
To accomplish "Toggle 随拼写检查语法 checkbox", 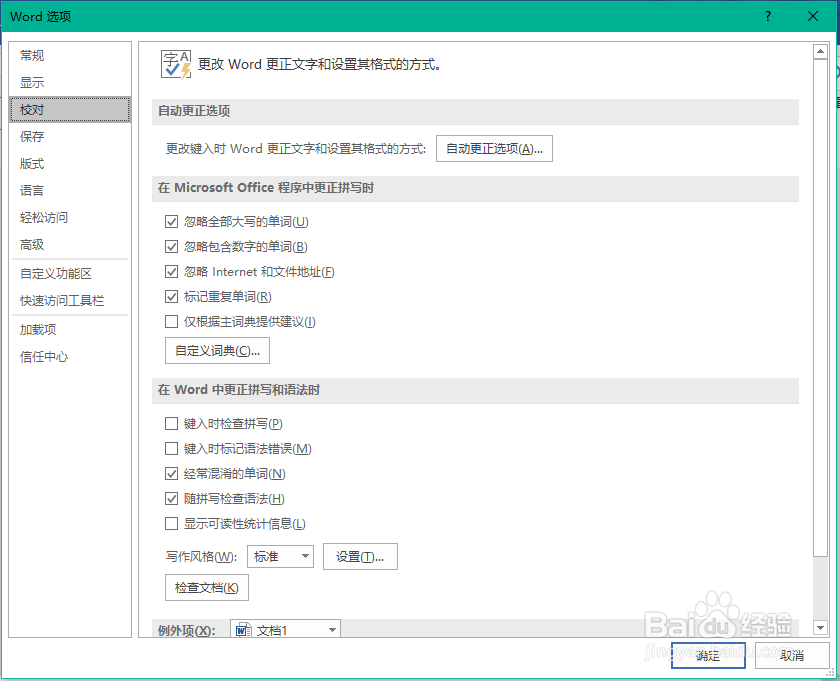I will (171, 498).
